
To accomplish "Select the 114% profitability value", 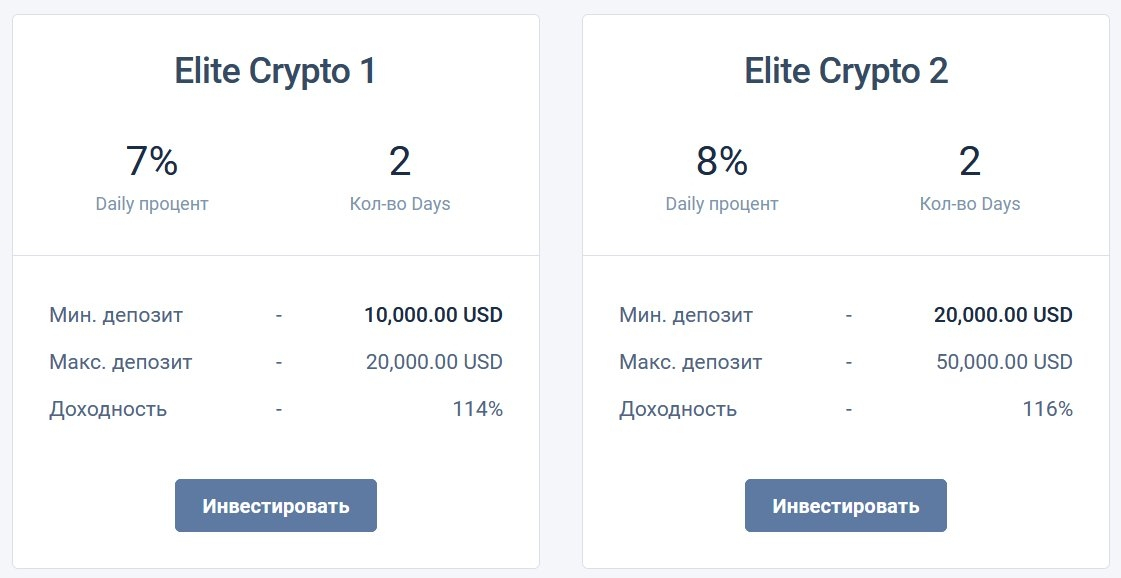I will point(476,409).
